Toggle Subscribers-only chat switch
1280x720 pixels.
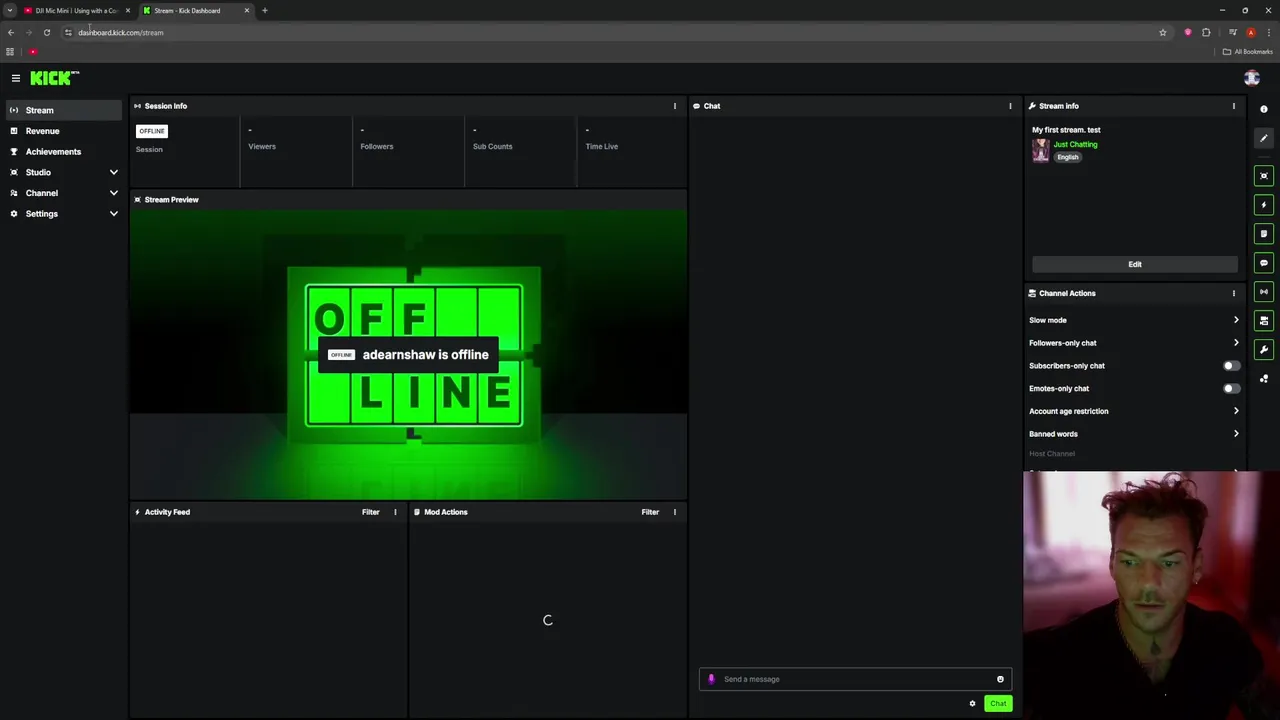click(1232, 366)
